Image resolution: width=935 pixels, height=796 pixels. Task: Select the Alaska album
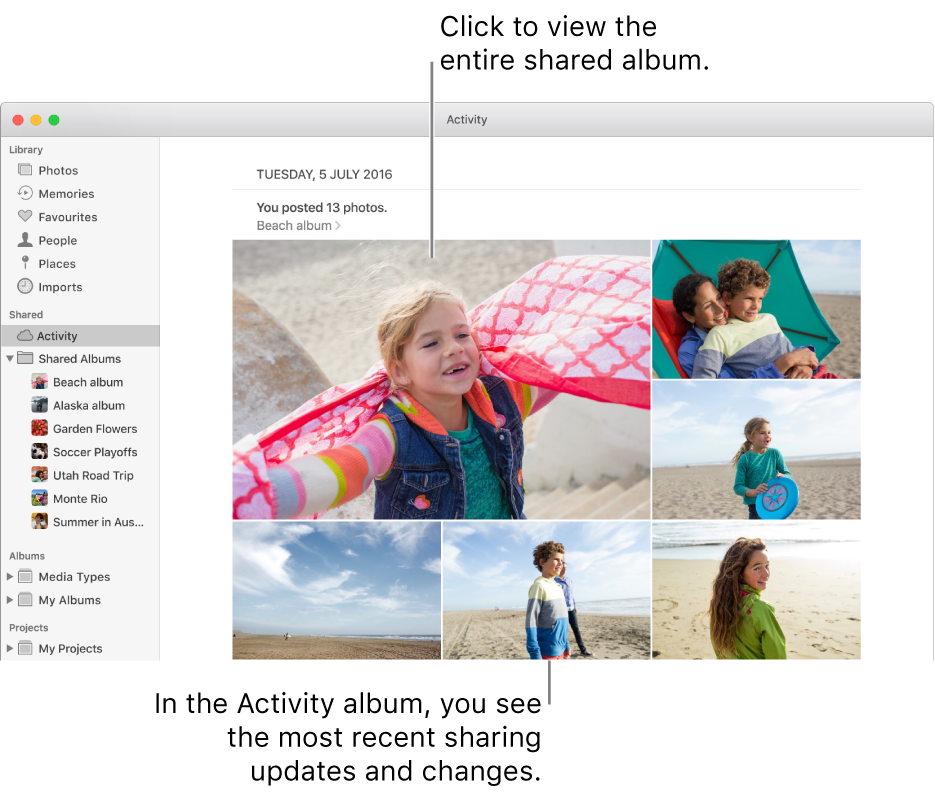[x=88, y=405]
